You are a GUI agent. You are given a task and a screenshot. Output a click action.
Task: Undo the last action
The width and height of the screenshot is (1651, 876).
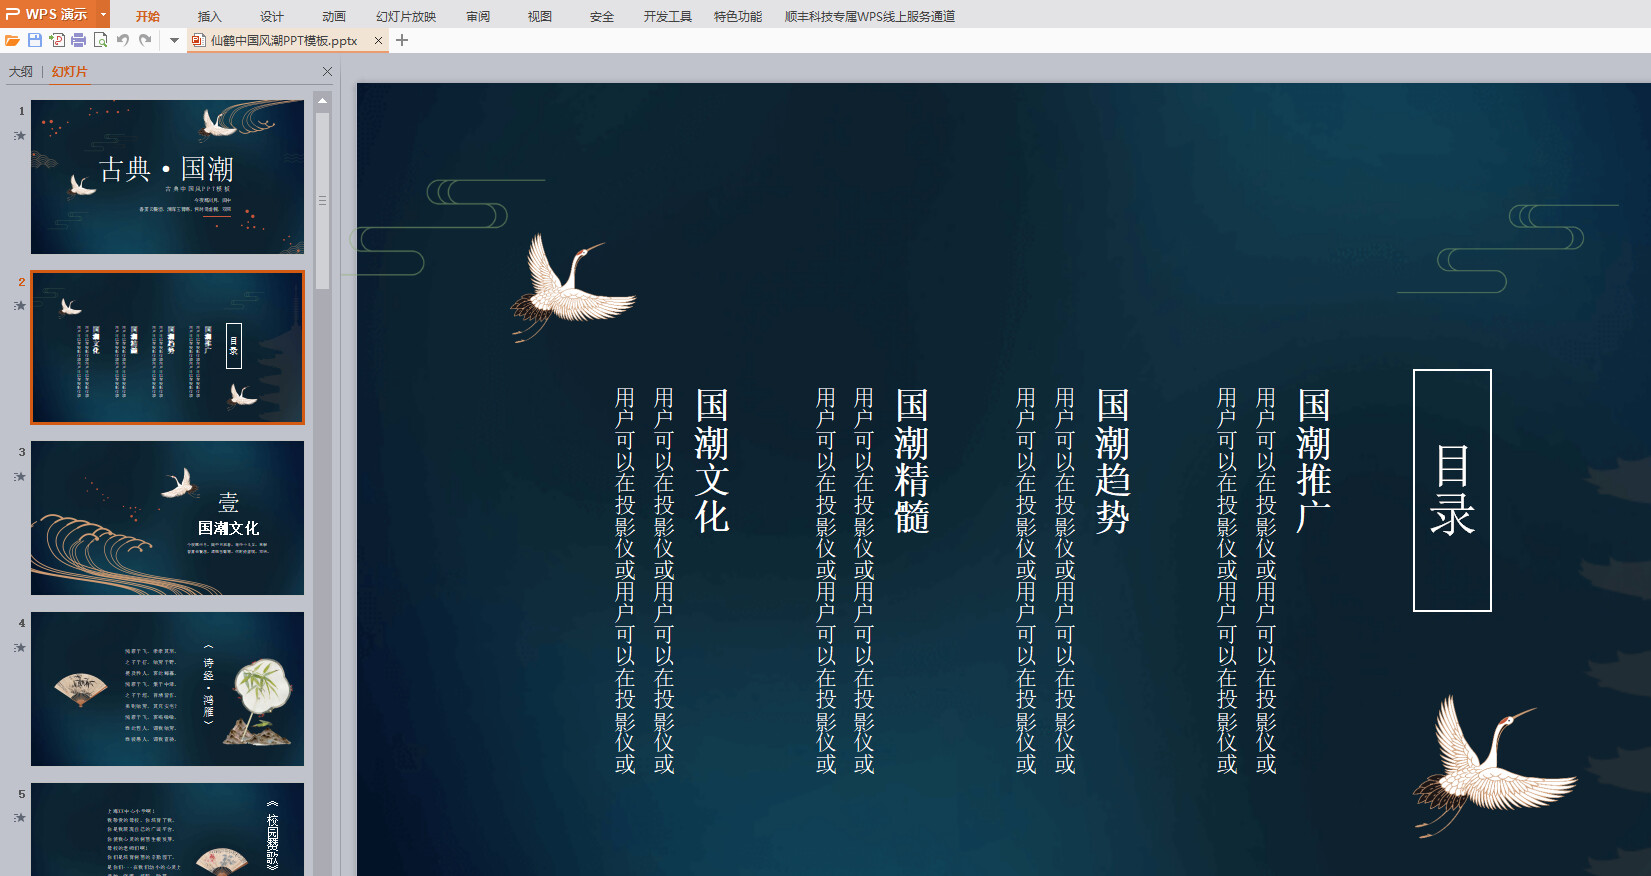(x=123, y=40)
